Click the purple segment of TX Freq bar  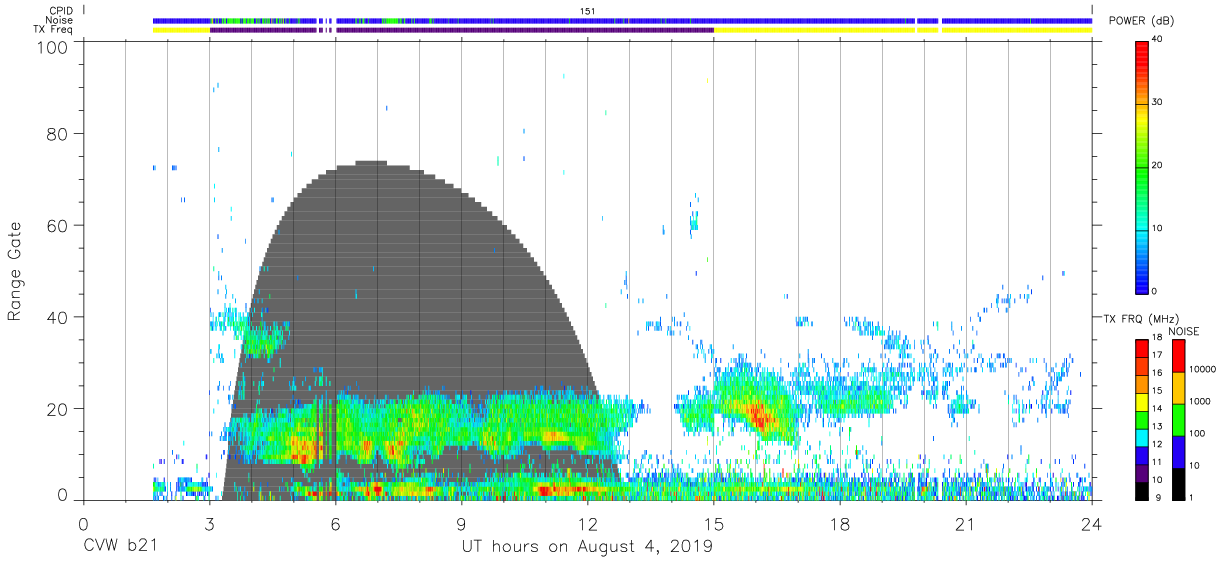click(462, 30)
